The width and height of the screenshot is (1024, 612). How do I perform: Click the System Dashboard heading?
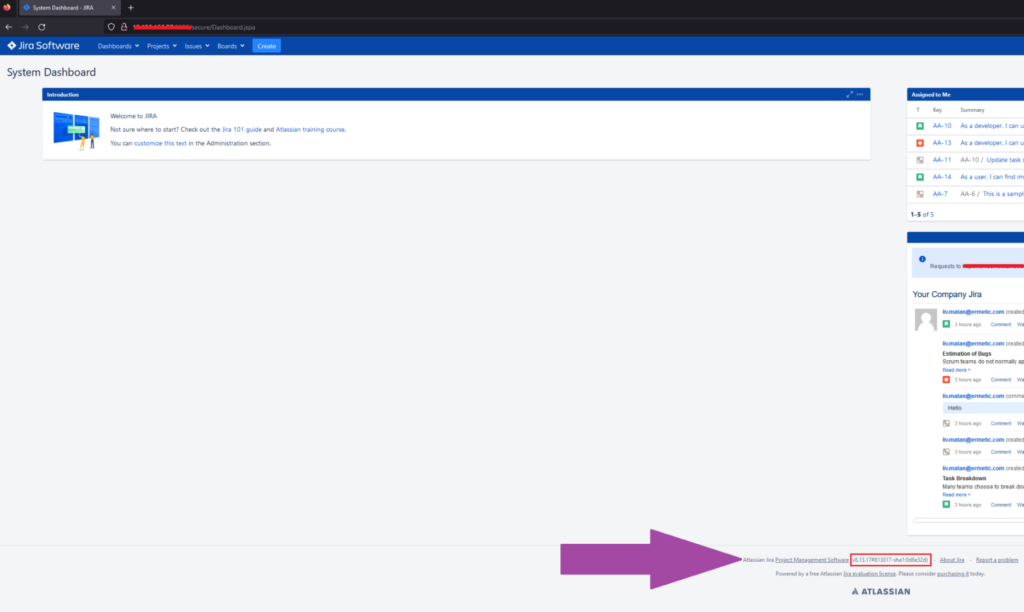click(52, 72)
